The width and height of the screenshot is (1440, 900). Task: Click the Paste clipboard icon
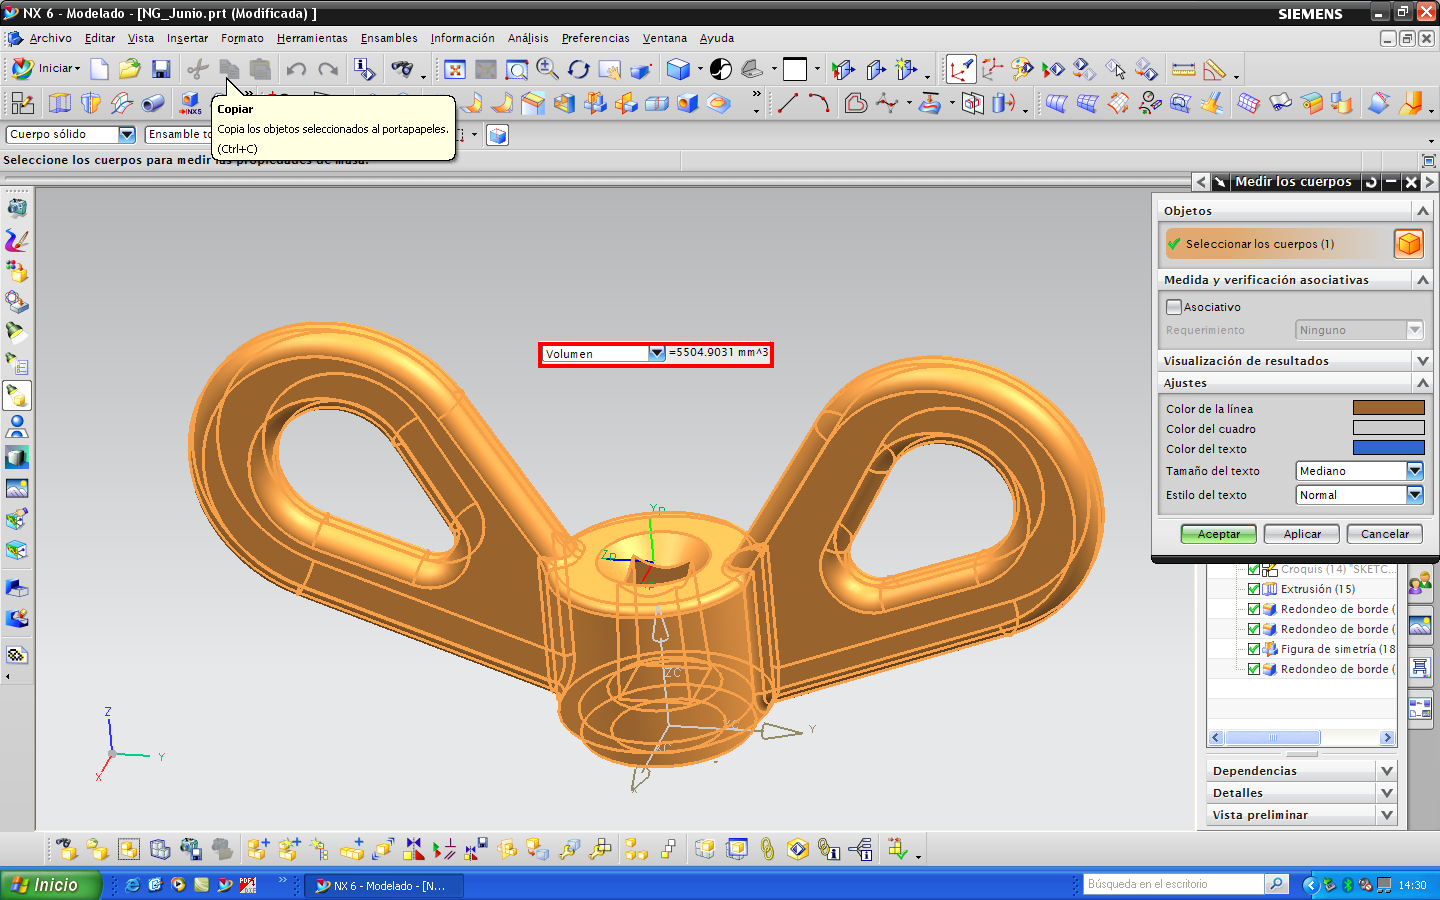260,69
